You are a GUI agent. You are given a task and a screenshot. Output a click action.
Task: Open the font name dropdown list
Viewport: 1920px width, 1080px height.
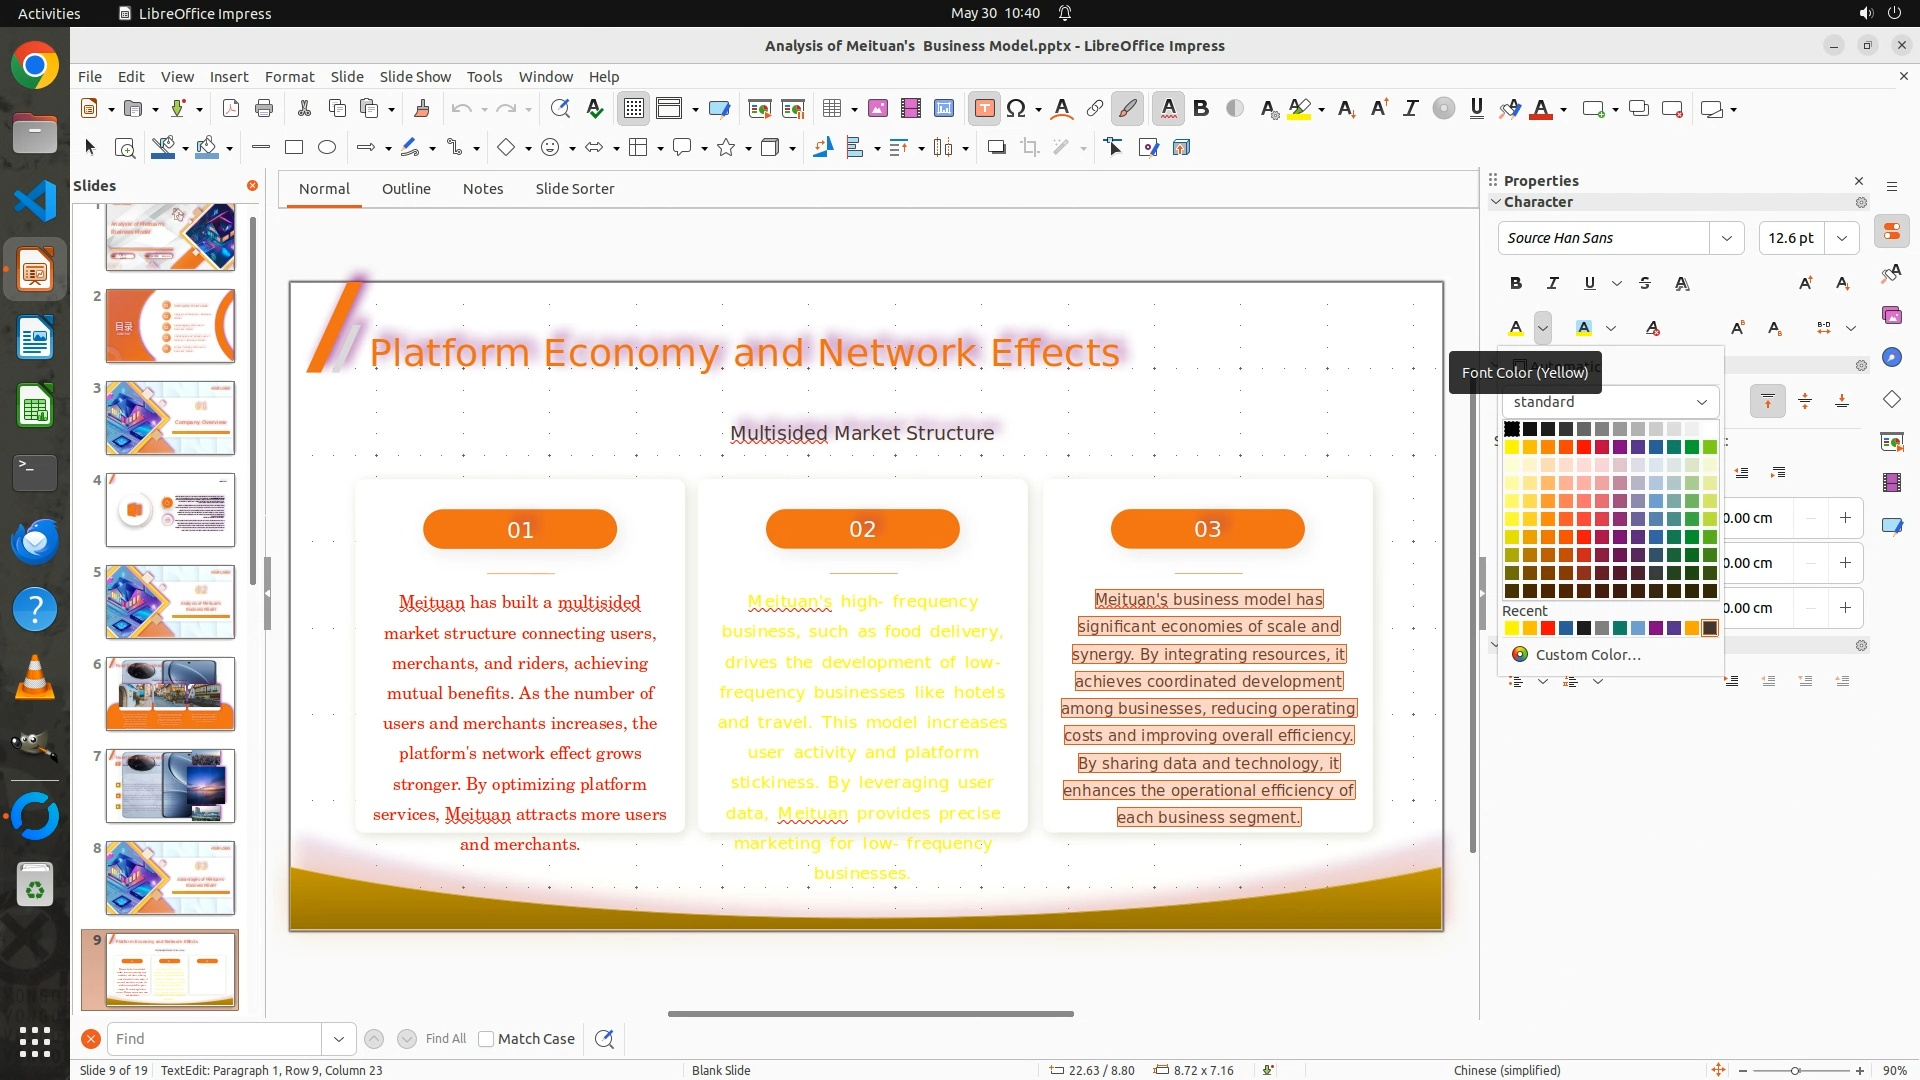pos(1726,238)
